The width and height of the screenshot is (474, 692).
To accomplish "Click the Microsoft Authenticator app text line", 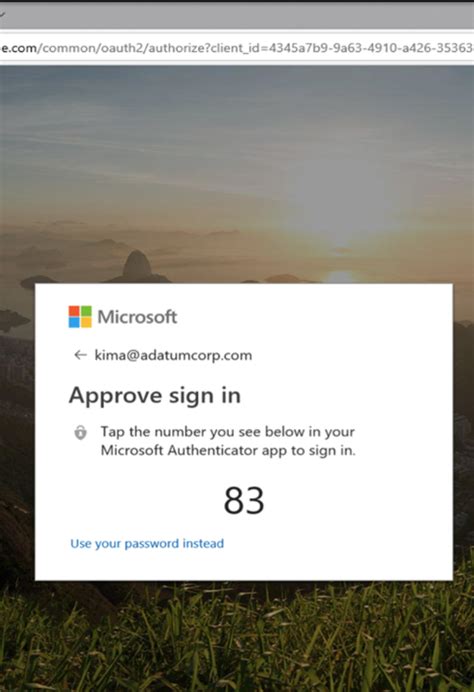I will 228,450.
